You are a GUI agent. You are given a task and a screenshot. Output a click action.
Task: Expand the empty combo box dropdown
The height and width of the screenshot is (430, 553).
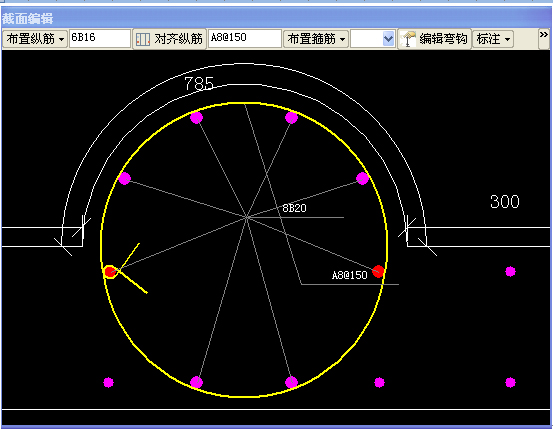pyautogui.click(x=388, y=39)
